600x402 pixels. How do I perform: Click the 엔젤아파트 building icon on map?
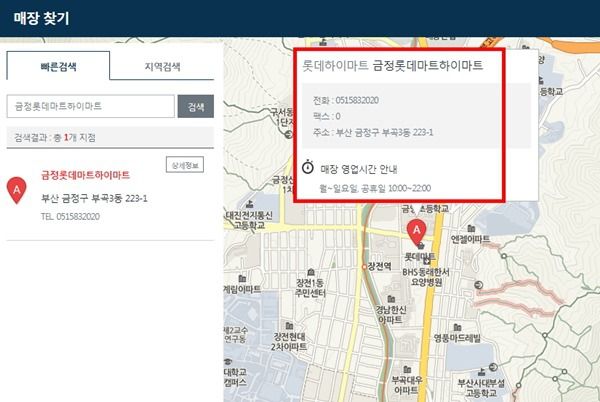(x=471, y=228)
